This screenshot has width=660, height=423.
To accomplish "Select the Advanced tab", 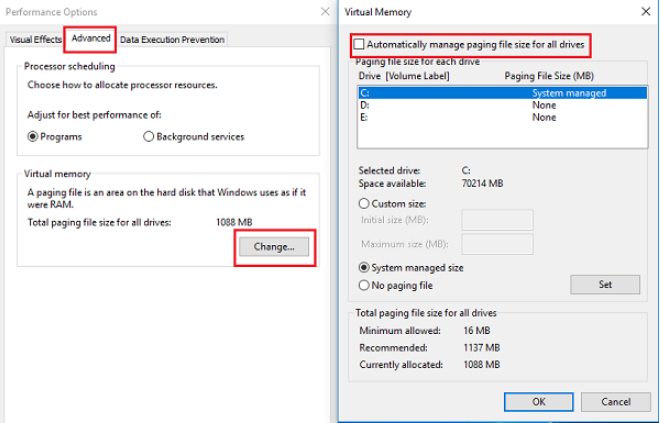I will tap(91, 38).
